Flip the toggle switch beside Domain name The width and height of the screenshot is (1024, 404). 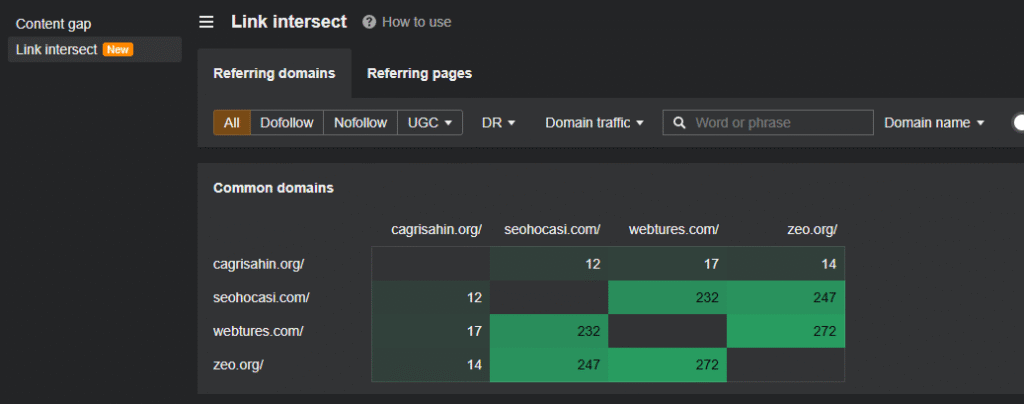point(1017,123)
